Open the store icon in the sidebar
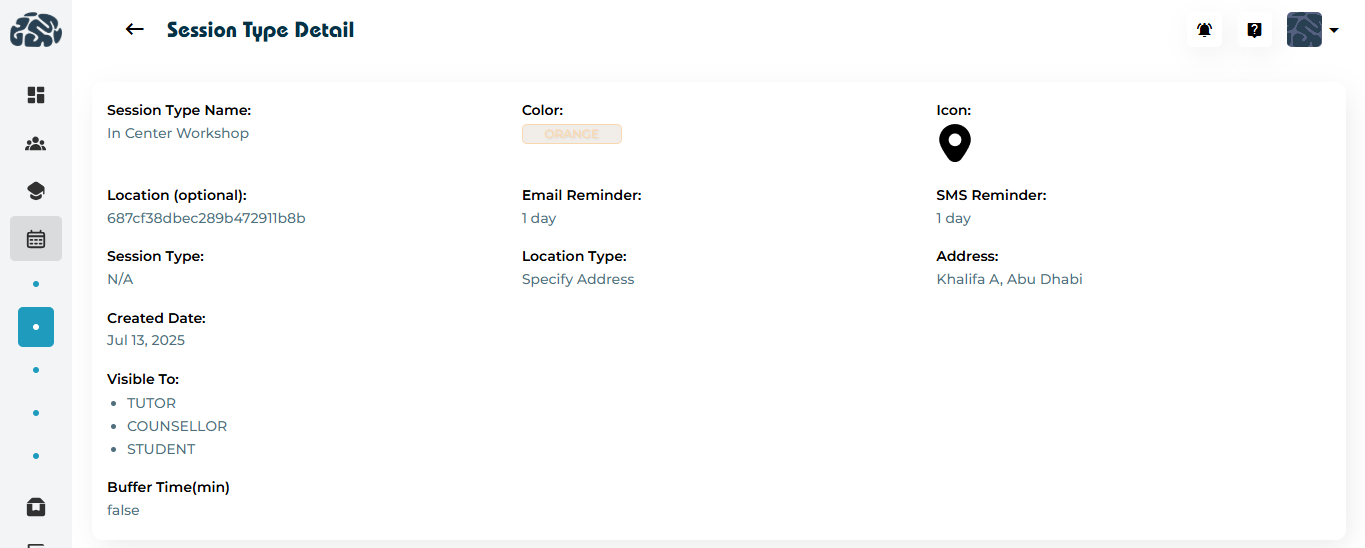The height and width of the screenshot is (548, 1365). pos(36,507)
